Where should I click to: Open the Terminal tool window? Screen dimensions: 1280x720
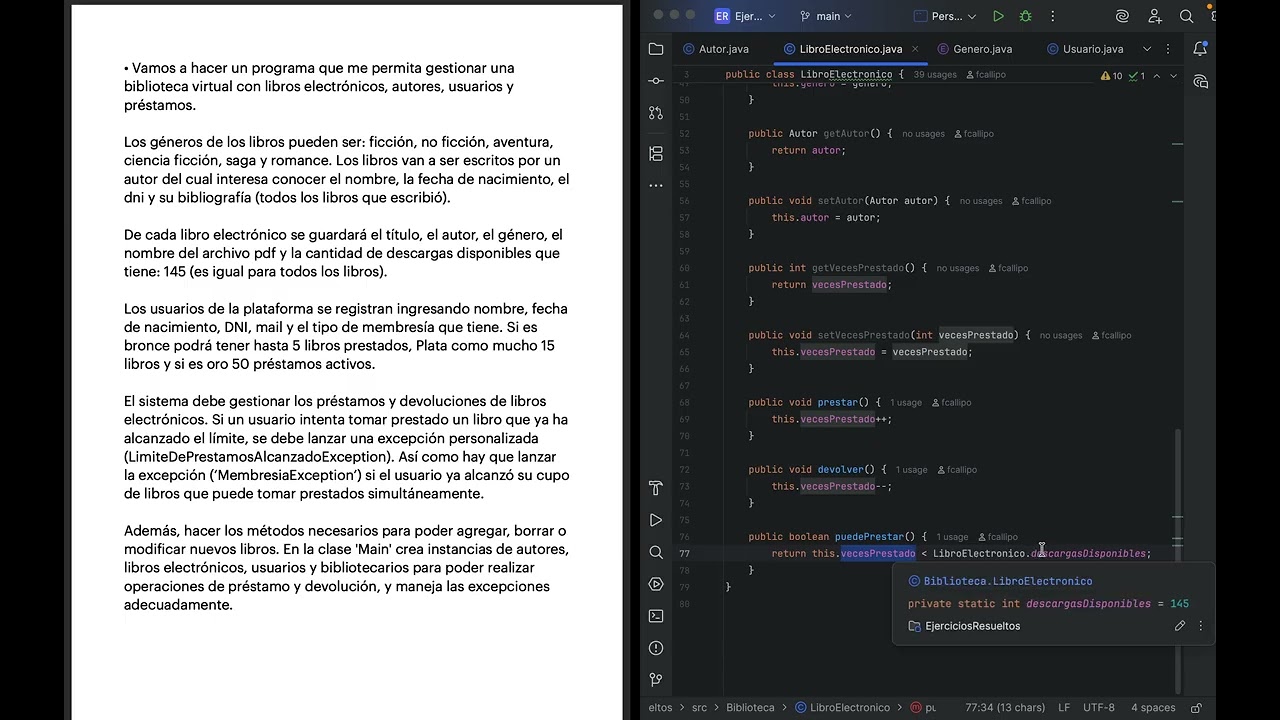[656, 616]
